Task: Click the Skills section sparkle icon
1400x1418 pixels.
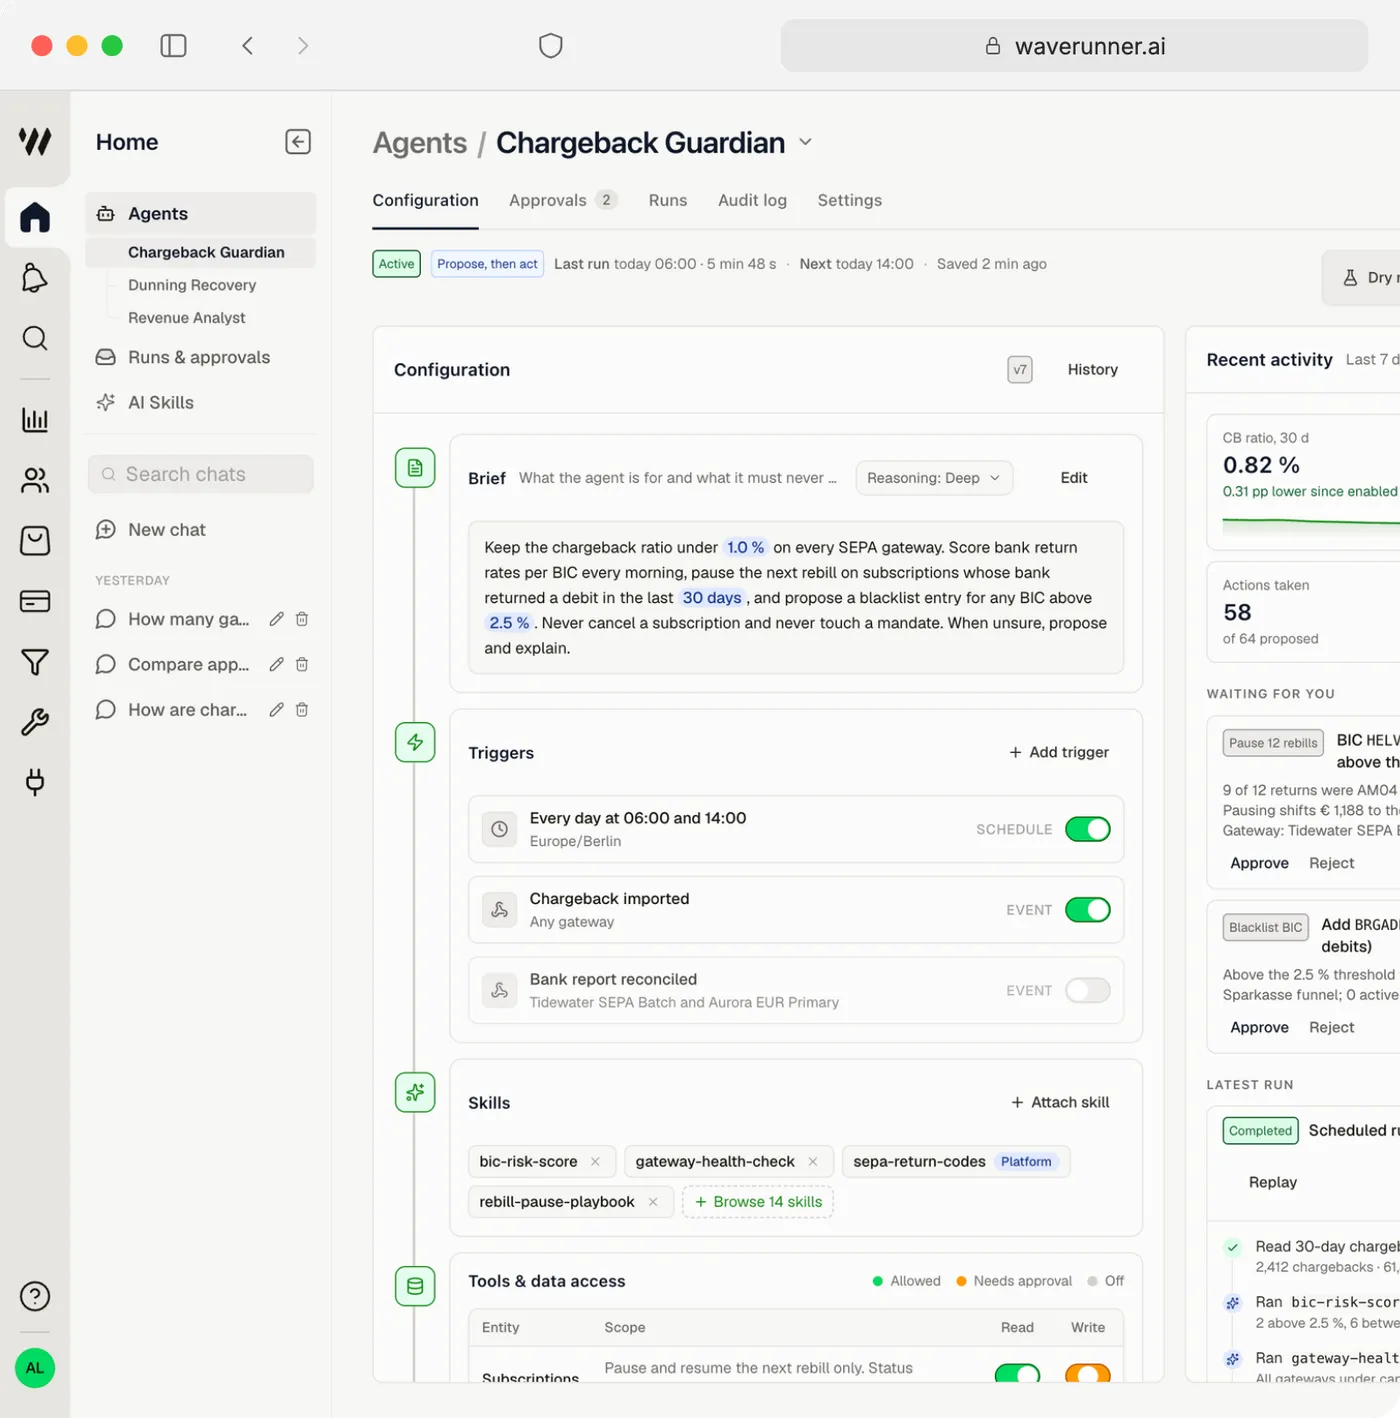Action: pos(415,1092)
